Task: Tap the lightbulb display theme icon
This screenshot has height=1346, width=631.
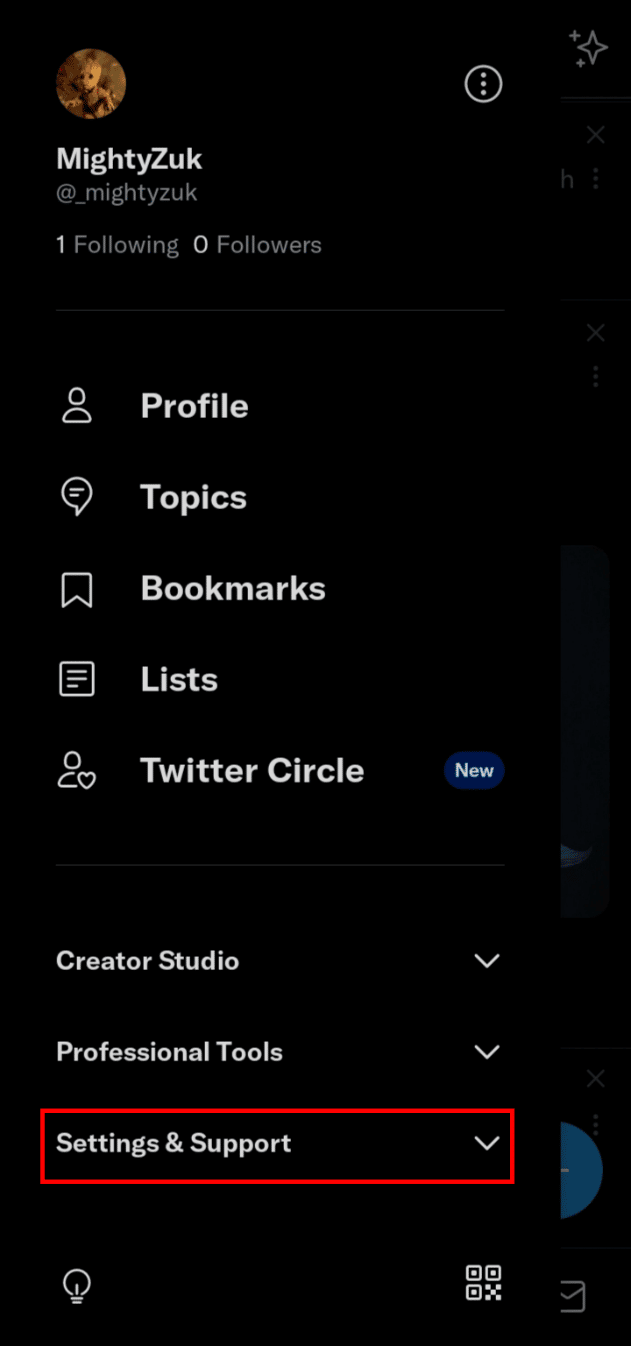Action: pyautogui.click(x=77, y=1285)
